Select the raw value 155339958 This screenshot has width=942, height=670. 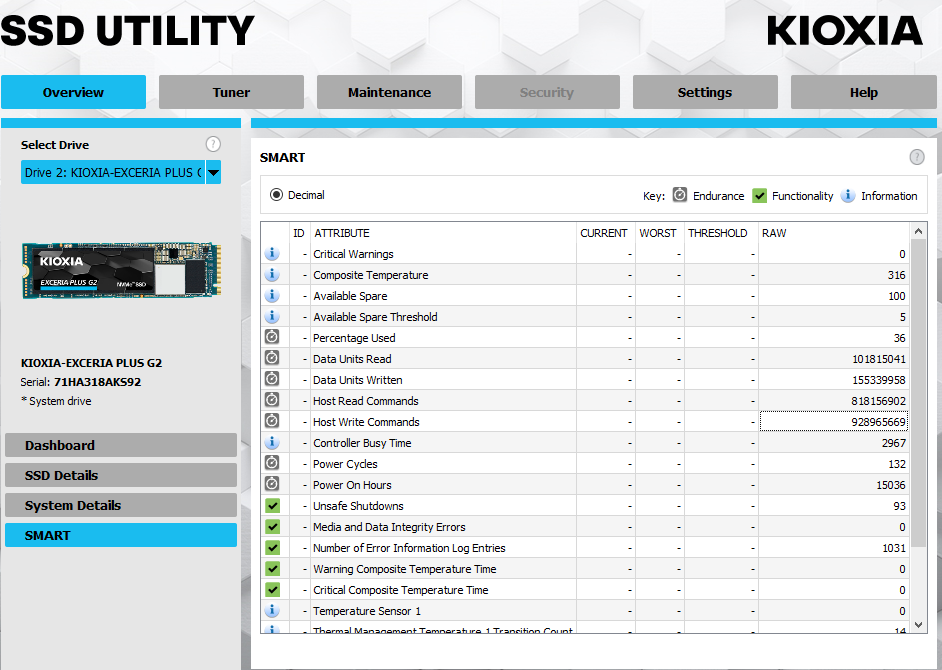tap(878, 380)
